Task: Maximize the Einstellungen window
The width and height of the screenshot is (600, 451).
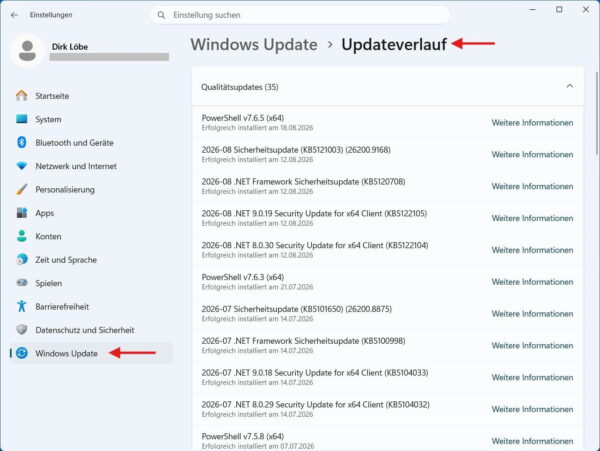Action: (559, 10)
